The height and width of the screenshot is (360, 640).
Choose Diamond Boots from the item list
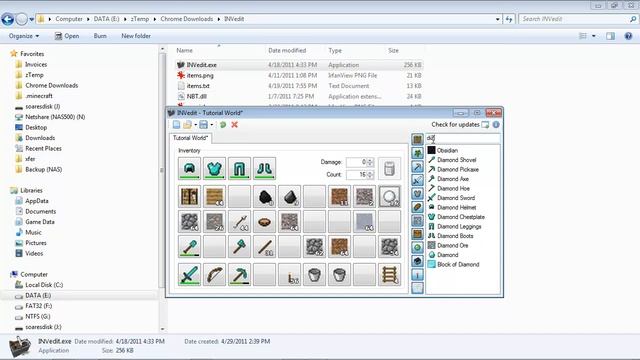point(455,236)
